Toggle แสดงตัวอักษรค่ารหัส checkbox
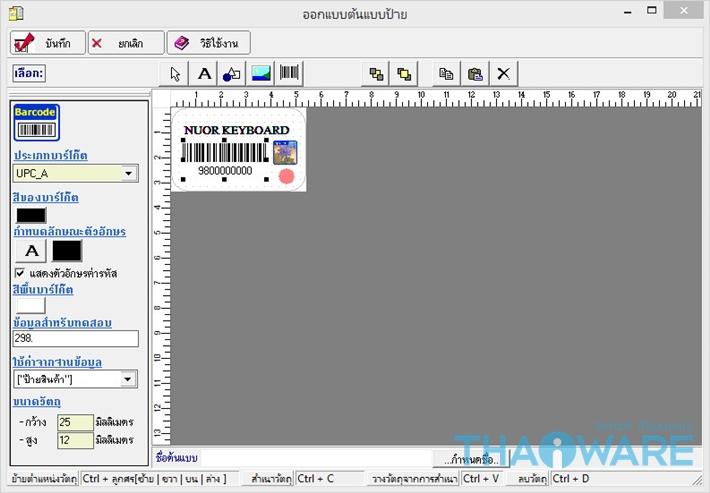This screenshot has width=710, height=493. 20,273
